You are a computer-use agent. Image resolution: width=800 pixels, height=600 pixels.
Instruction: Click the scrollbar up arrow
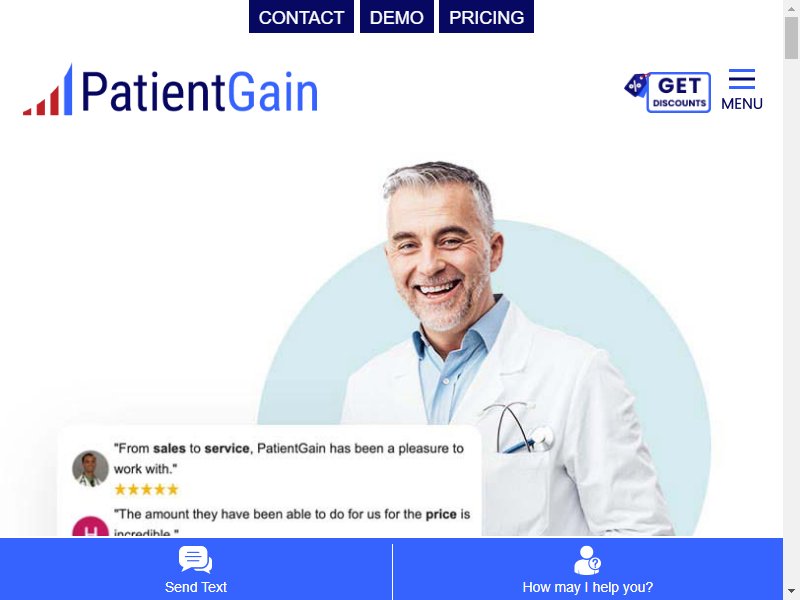[791, 7]
